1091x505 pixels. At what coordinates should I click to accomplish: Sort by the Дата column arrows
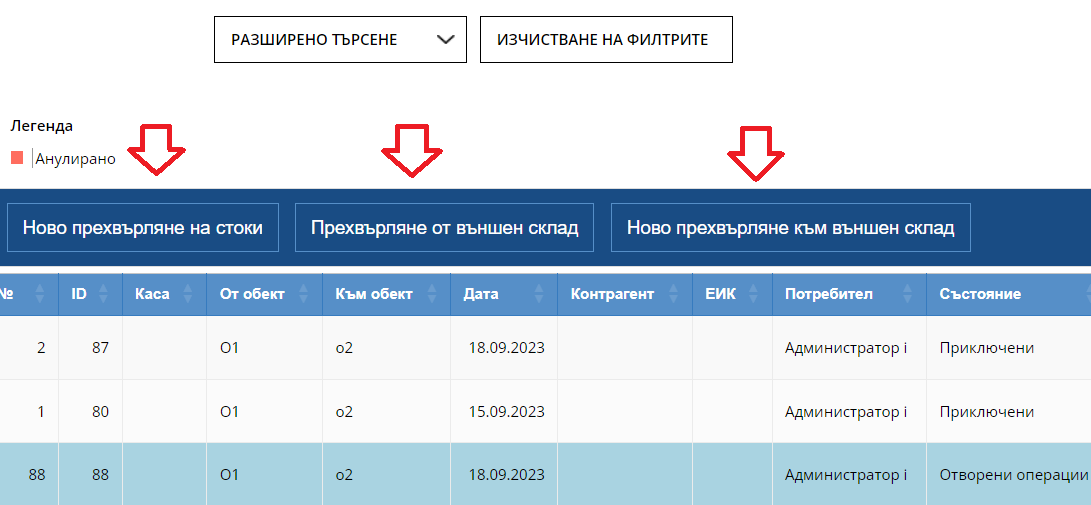(539, 294)
